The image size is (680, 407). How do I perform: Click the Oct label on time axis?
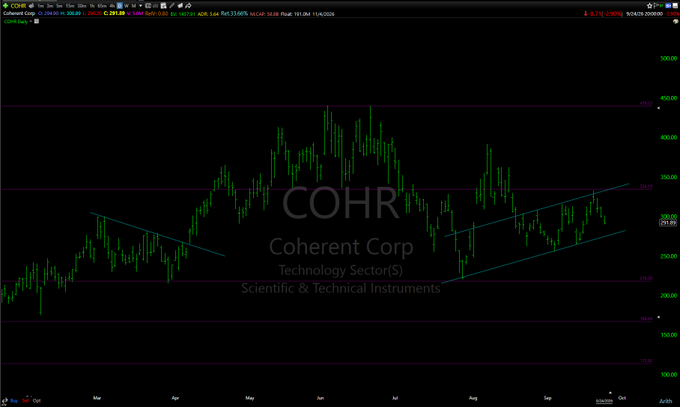tap(622, 398)
